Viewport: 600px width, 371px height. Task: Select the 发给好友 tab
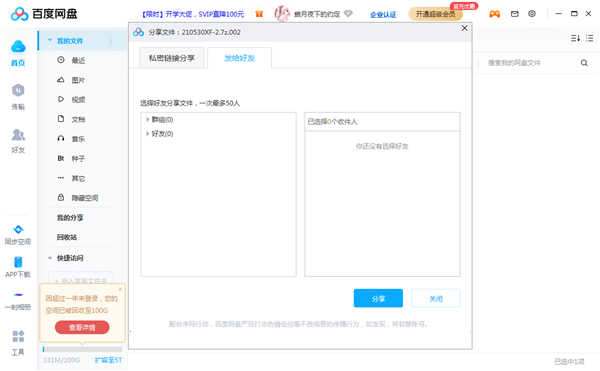(240, 58)
